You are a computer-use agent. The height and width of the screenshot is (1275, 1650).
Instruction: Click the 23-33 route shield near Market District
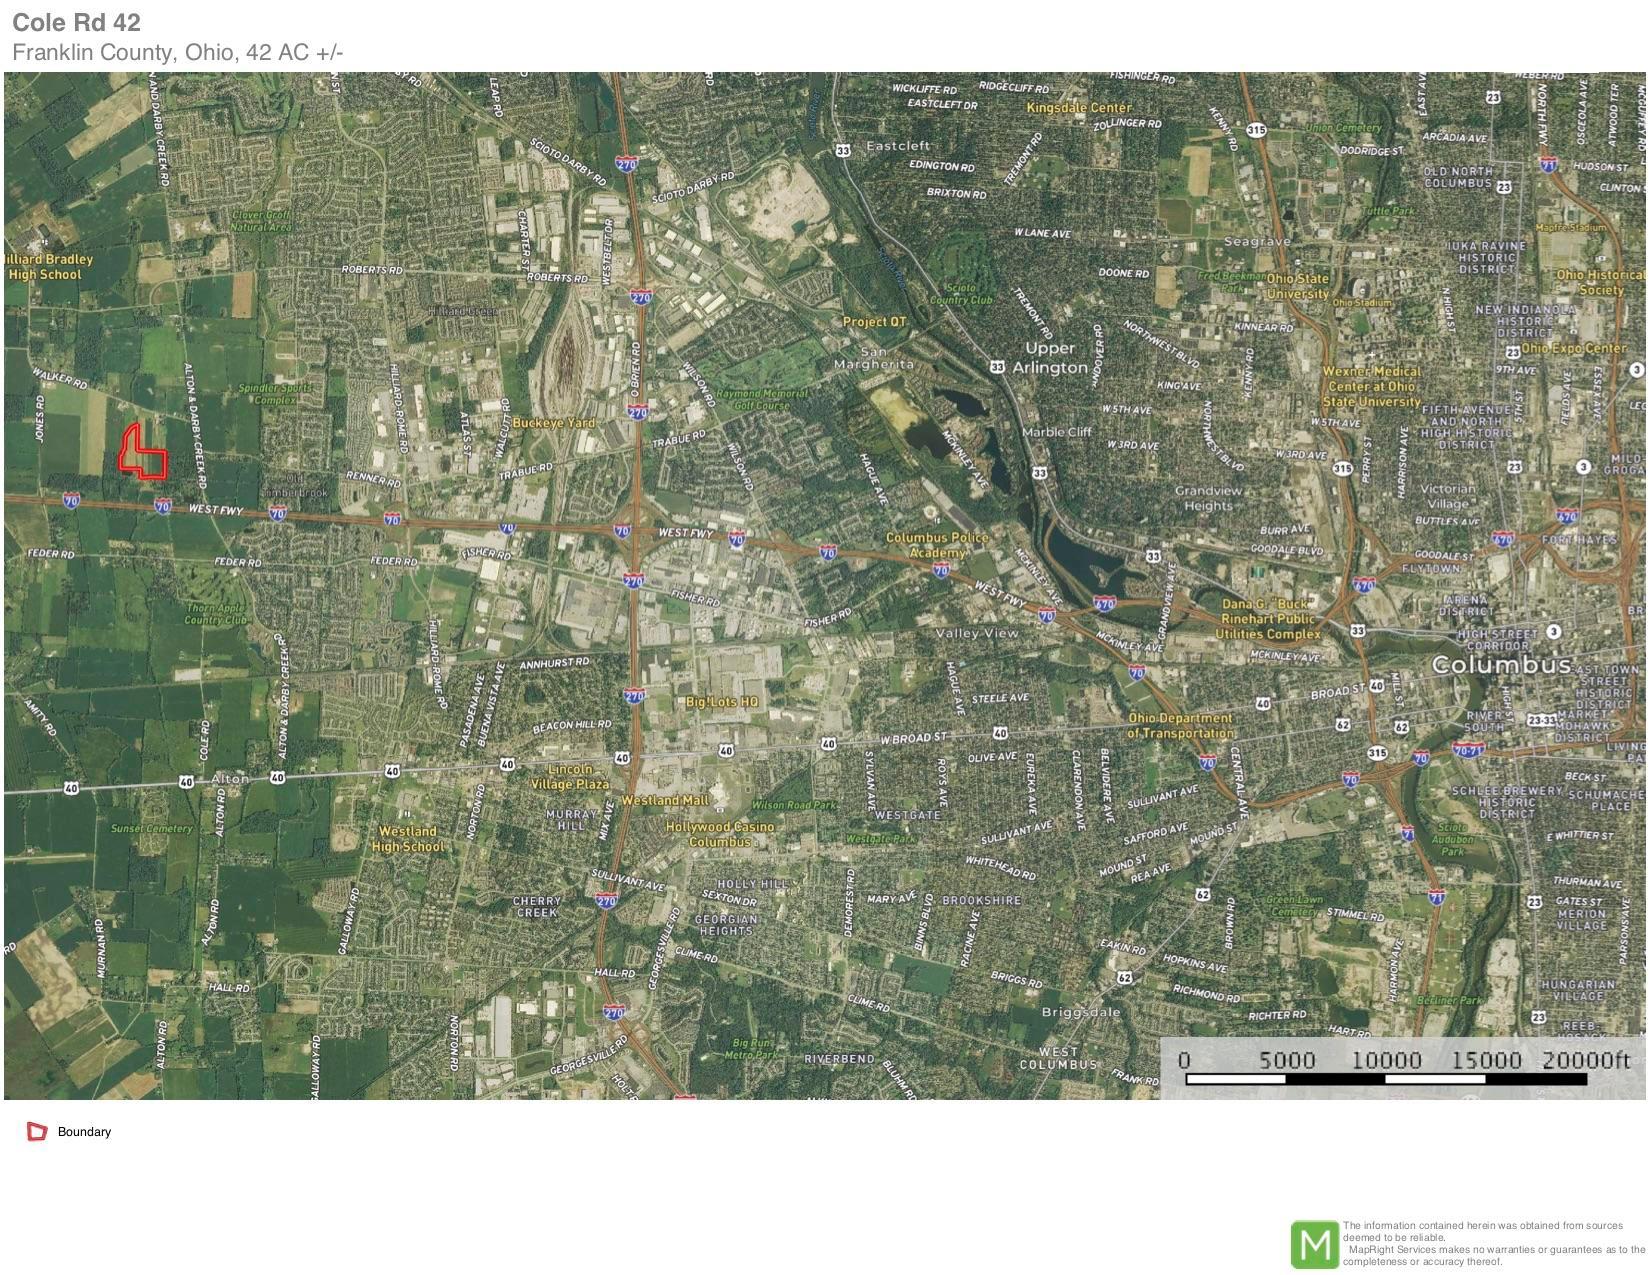[x=1541, y=720]
